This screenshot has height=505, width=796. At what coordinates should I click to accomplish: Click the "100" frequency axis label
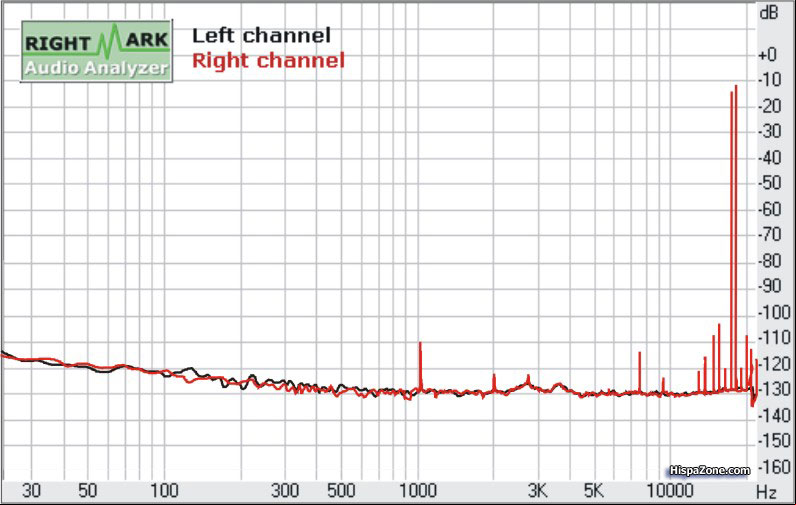point(164,491)
